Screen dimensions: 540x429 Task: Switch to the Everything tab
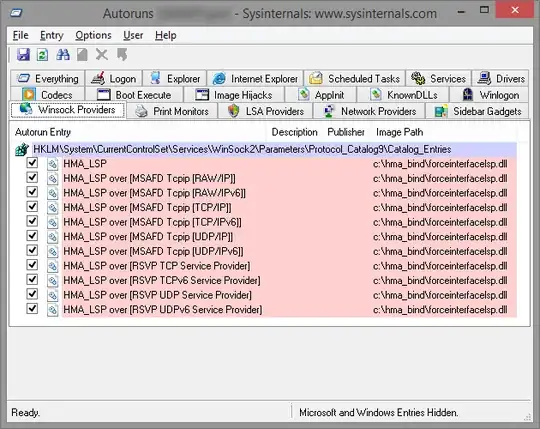[47, 79]
